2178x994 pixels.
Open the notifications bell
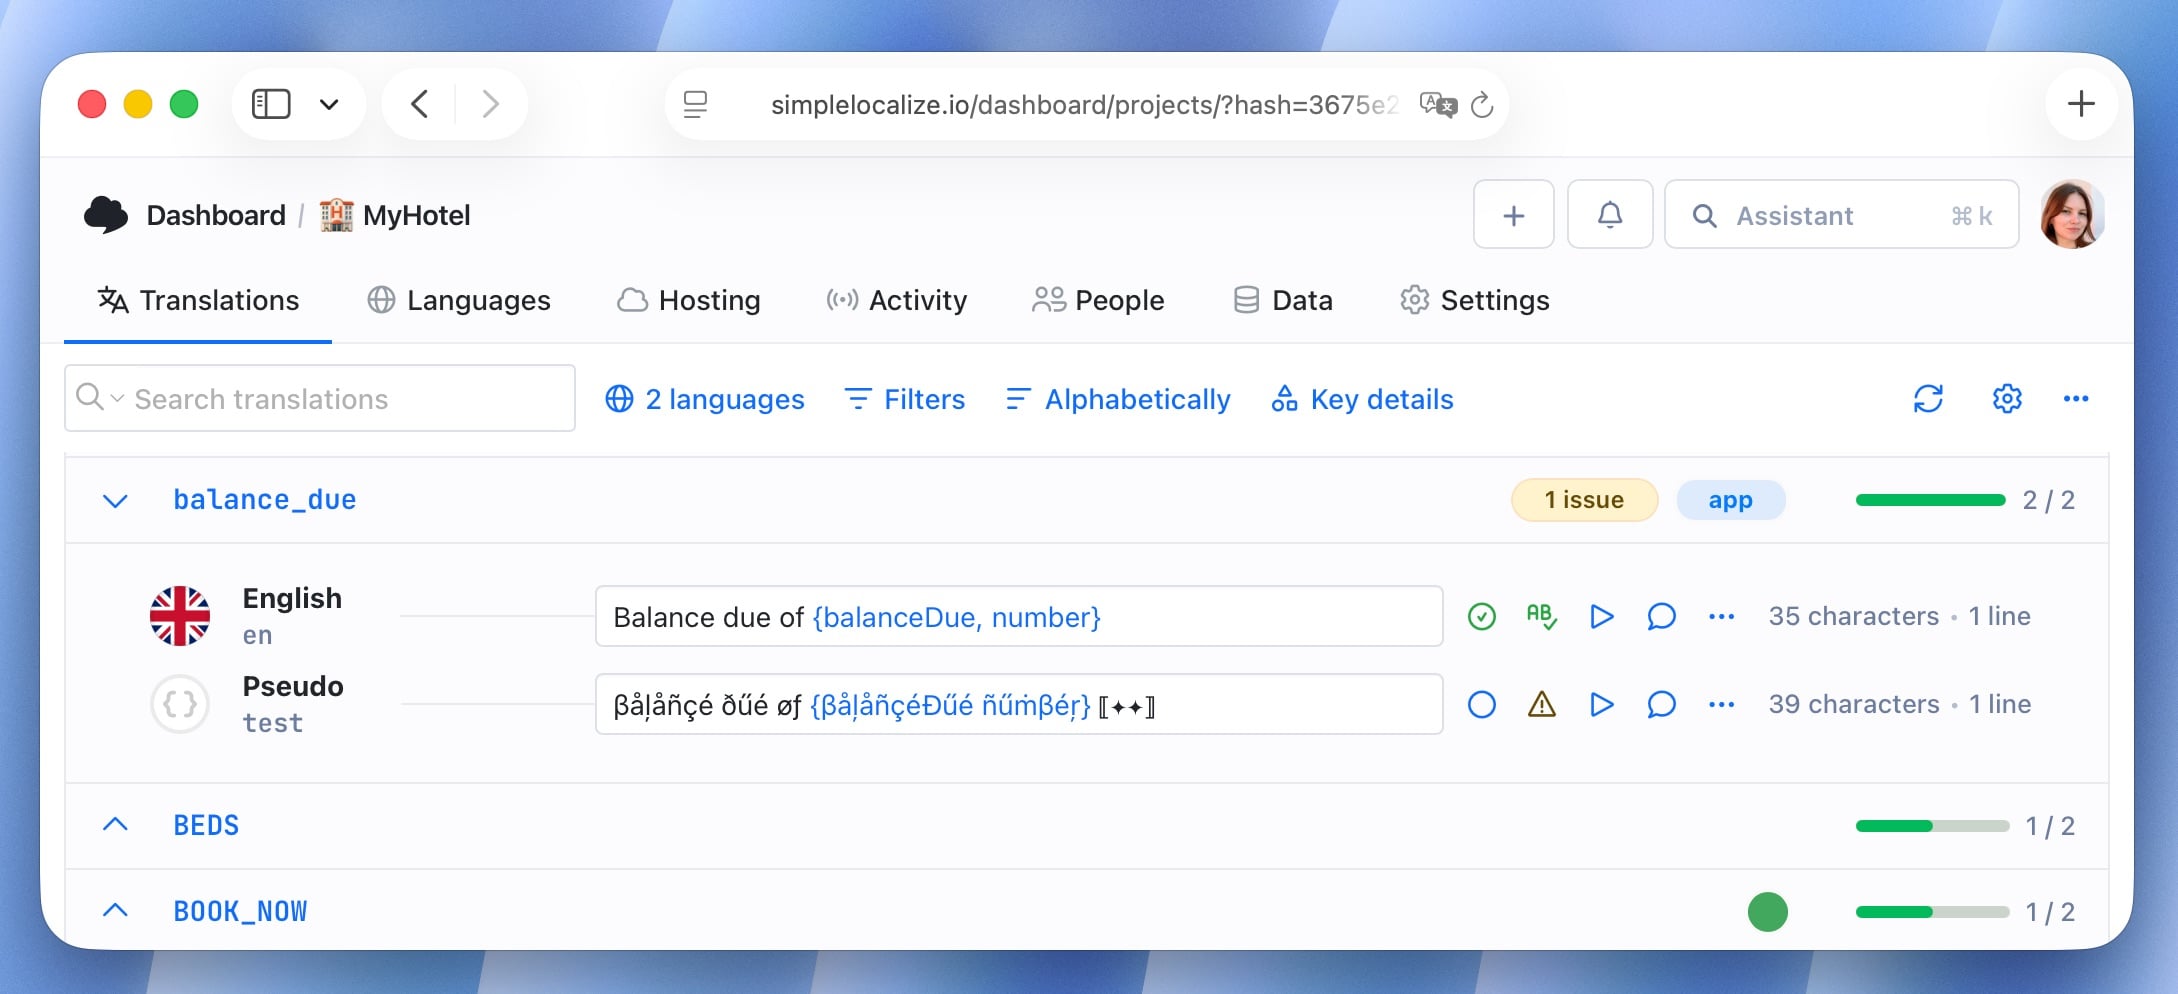[1610, 214]
